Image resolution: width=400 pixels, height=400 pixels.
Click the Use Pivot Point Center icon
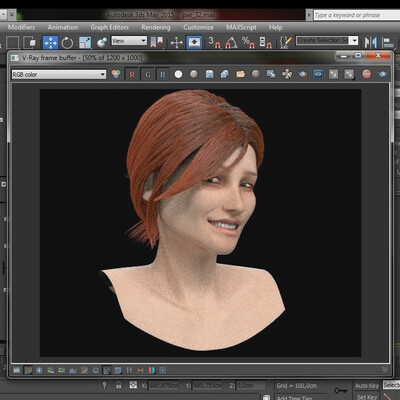coord(157,42)
